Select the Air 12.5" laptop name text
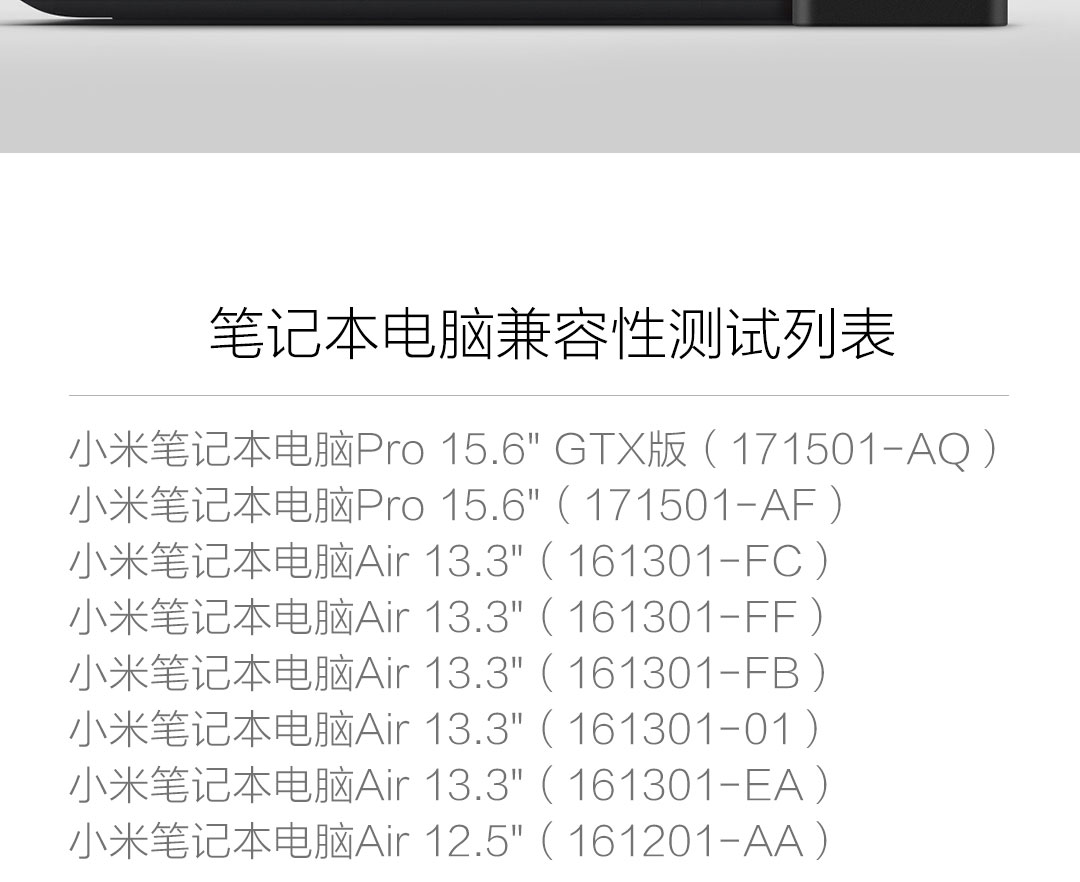Screen dimensions: 1080x882 (296, 841)
